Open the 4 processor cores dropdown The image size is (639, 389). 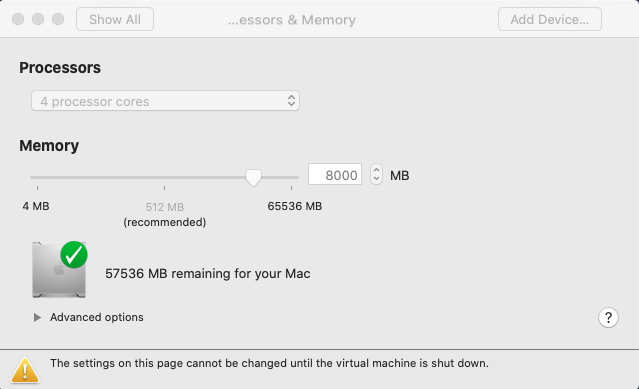[165, 101]
